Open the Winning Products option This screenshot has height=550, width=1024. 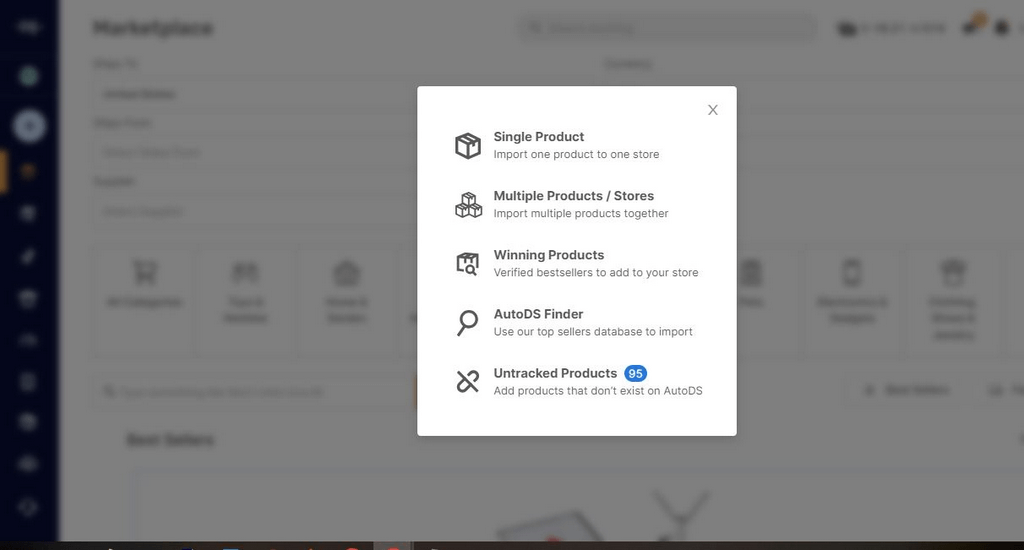[x=548, y=255]
